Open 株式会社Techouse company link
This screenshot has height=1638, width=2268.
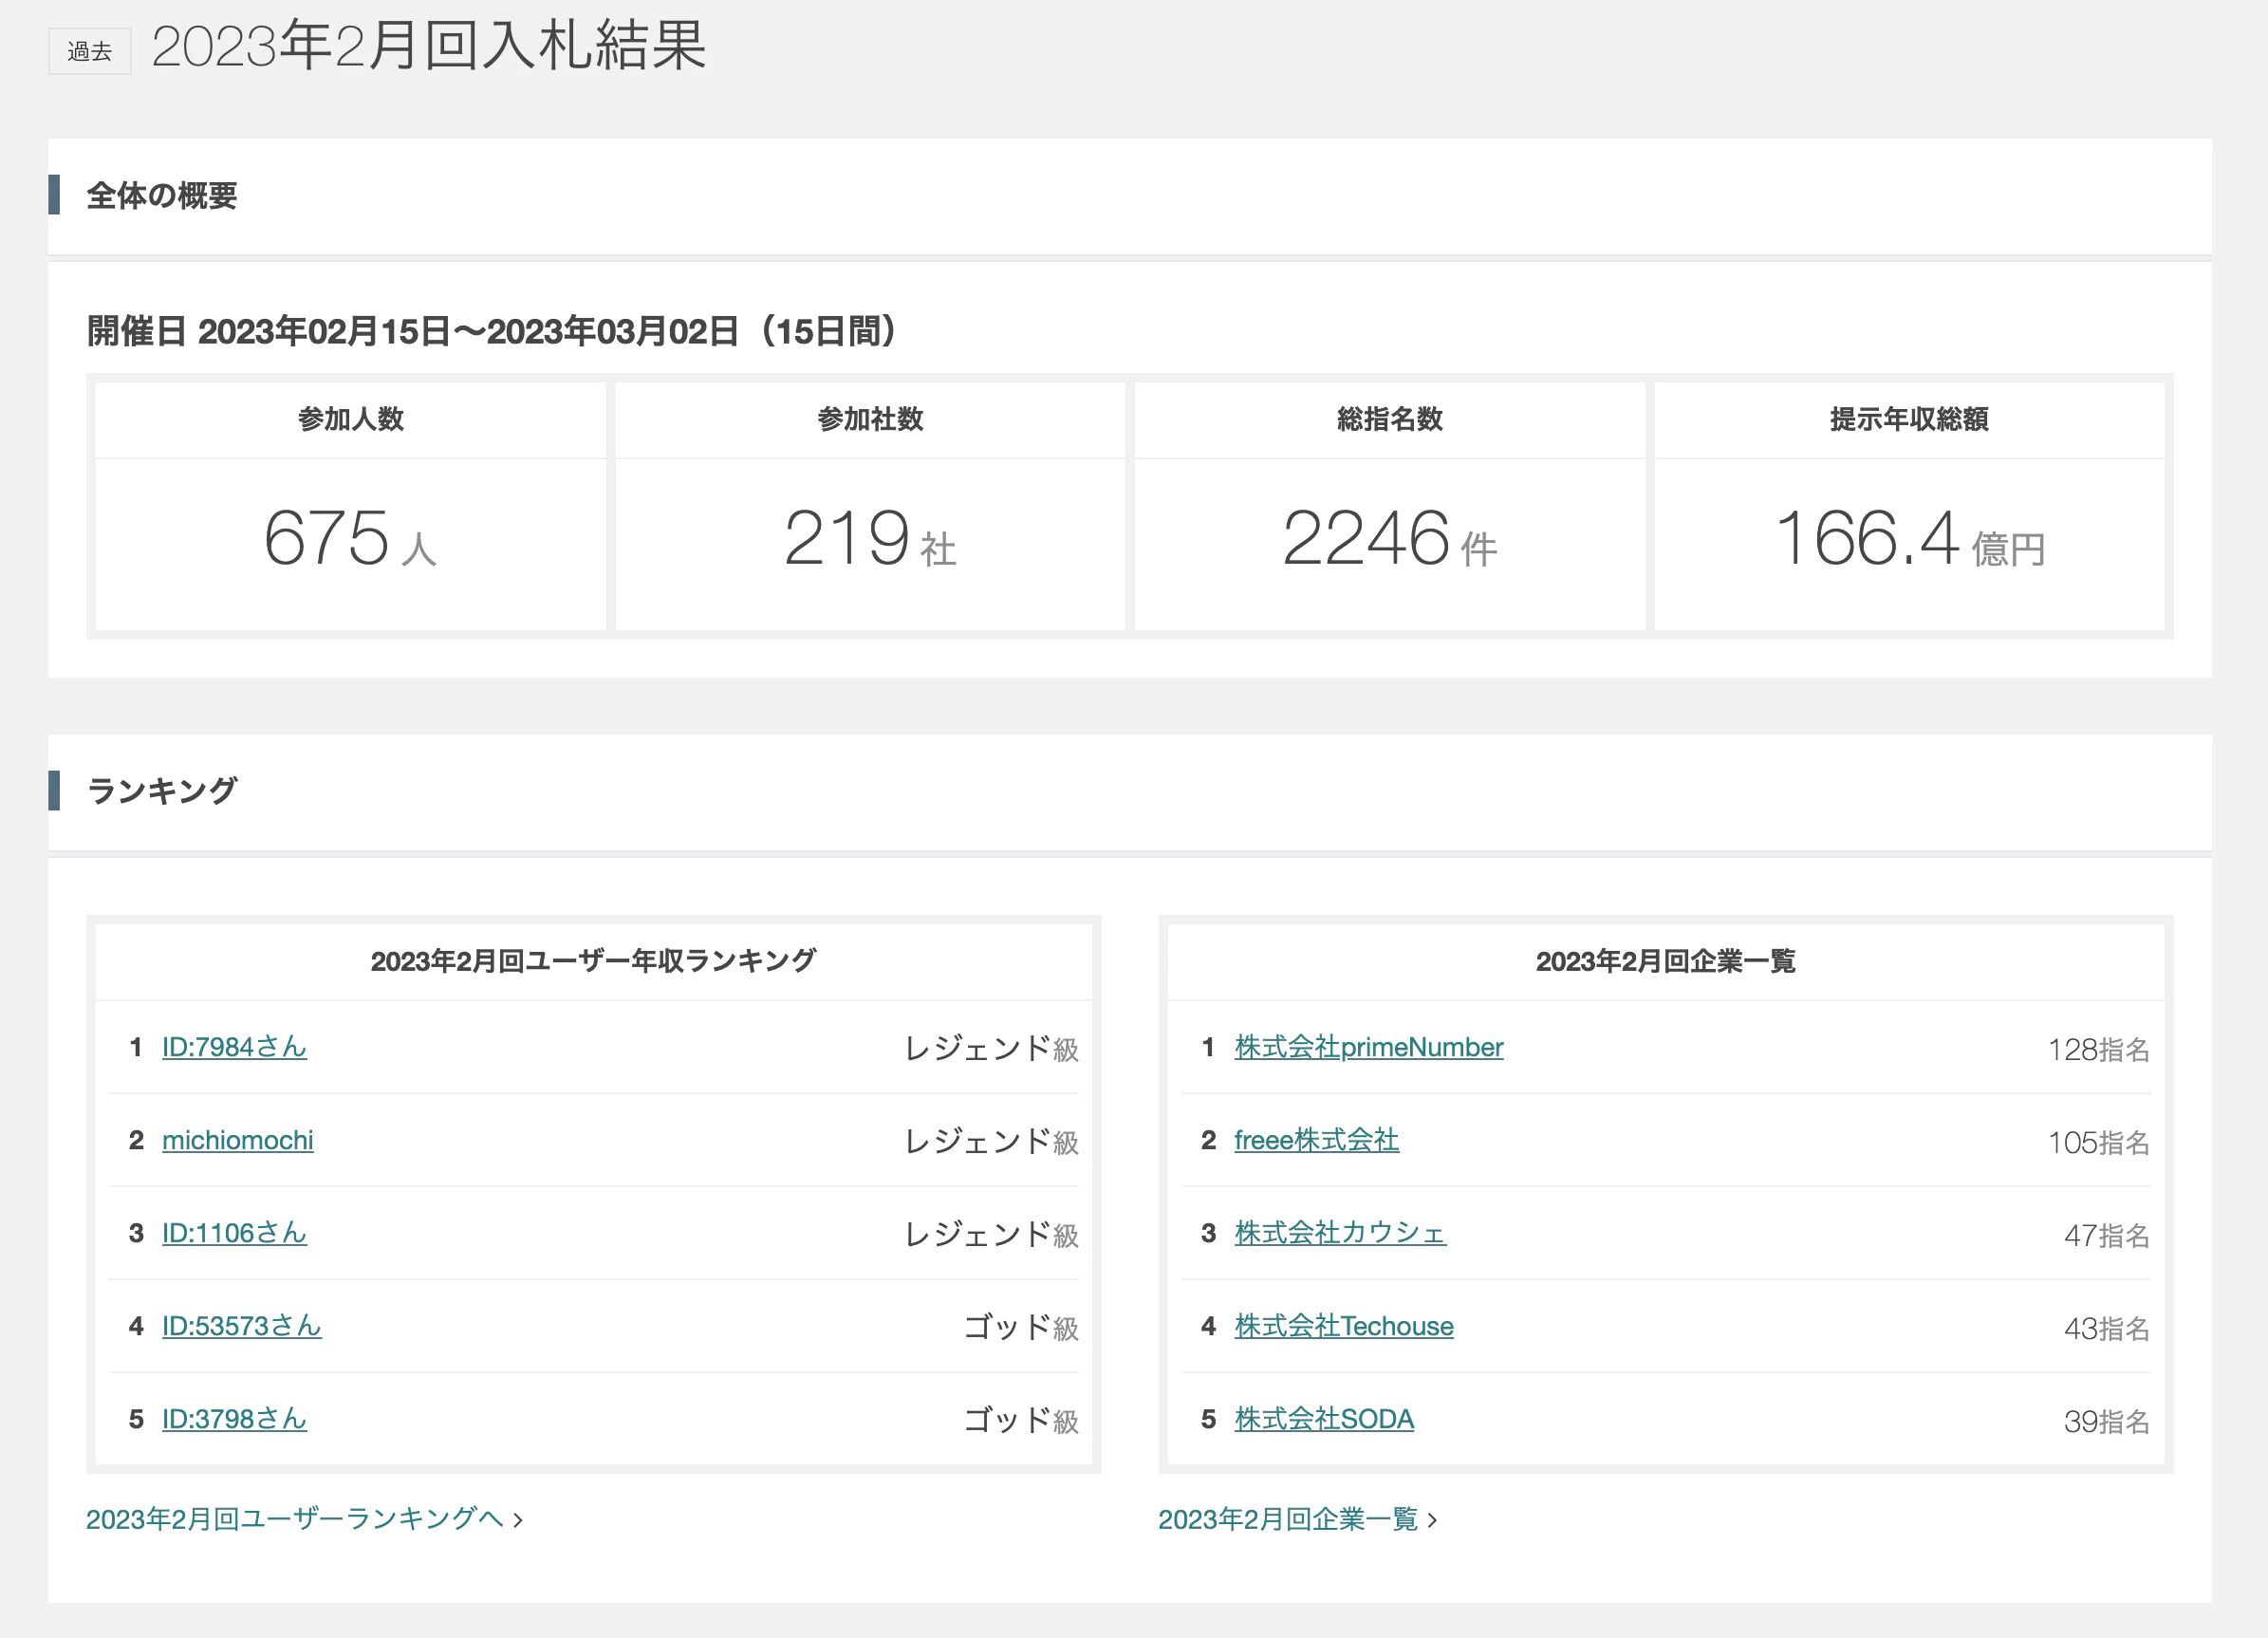[x=1344, y=1326]
